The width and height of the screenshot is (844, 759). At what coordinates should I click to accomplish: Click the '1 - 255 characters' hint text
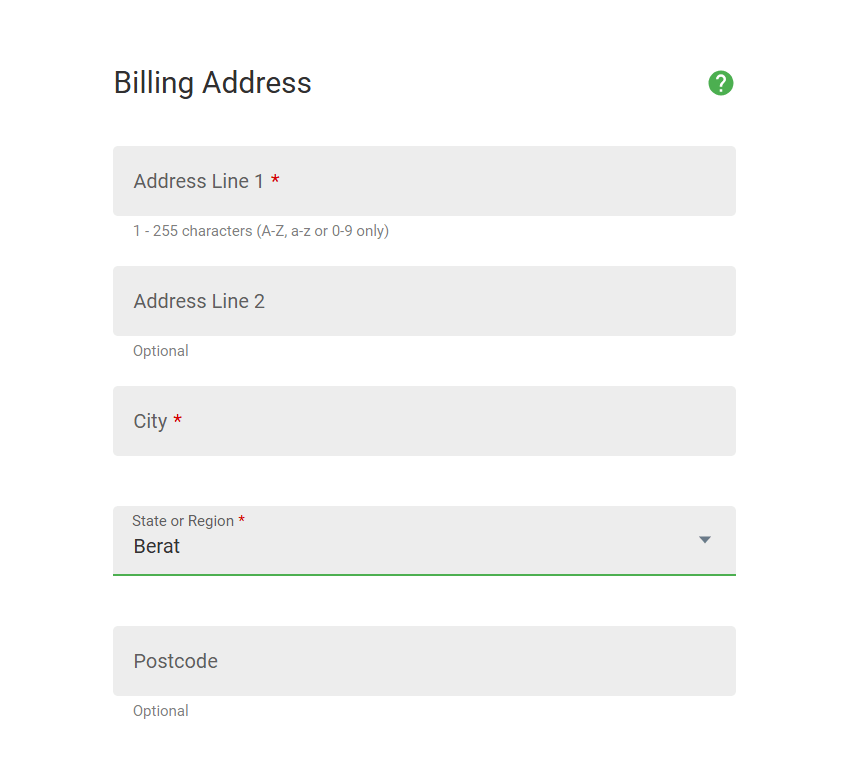(261, 231)
